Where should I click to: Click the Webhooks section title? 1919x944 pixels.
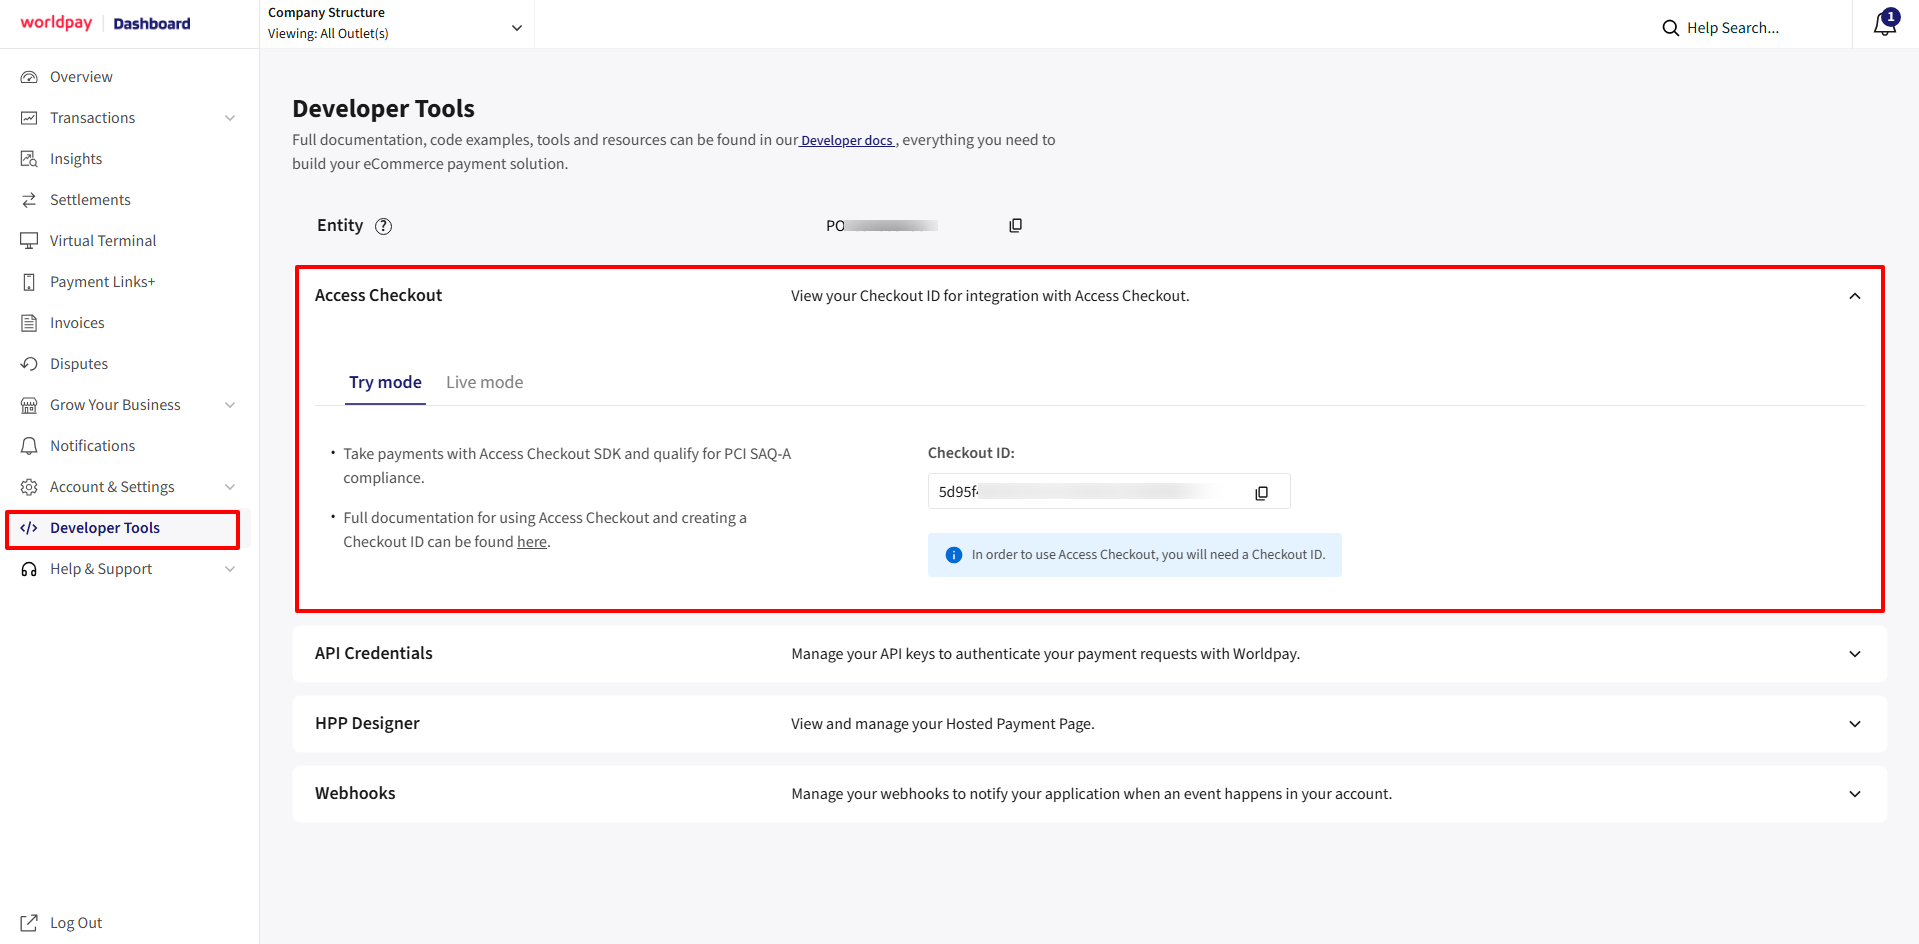(x=355, y=793)
